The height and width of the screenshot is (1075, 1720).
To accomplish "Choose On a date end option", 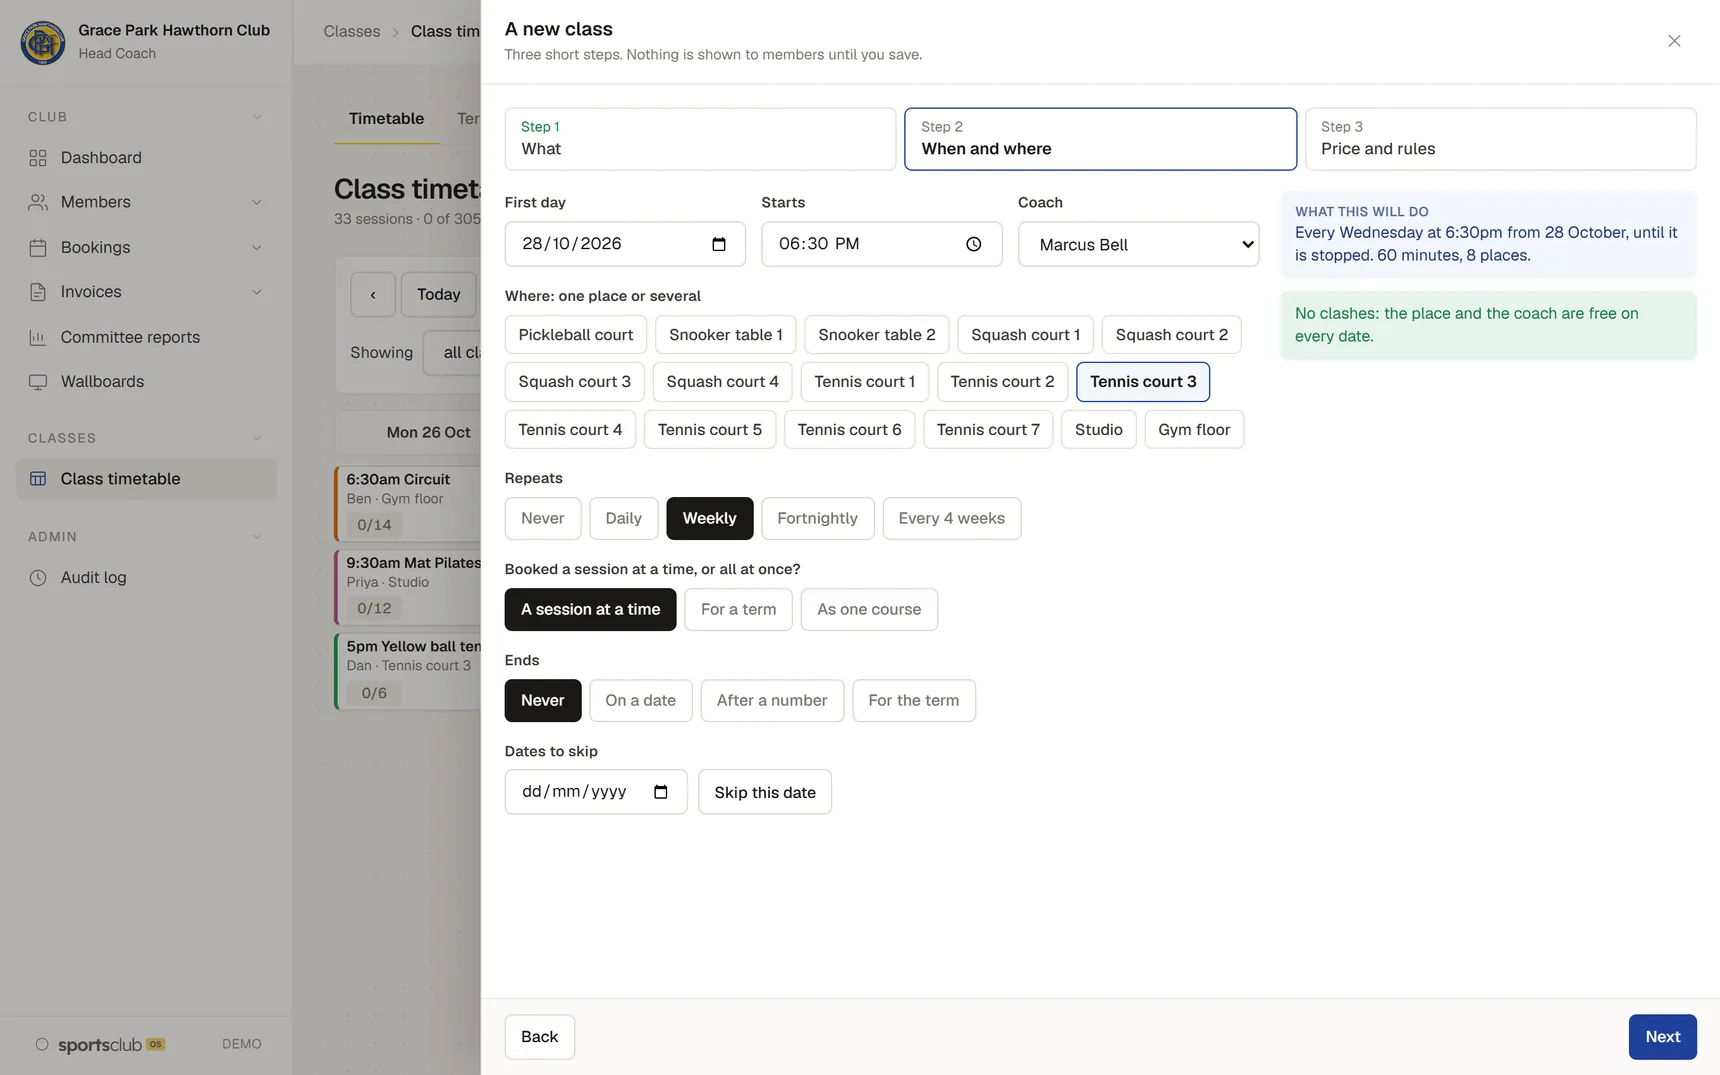I will [640, 700].
